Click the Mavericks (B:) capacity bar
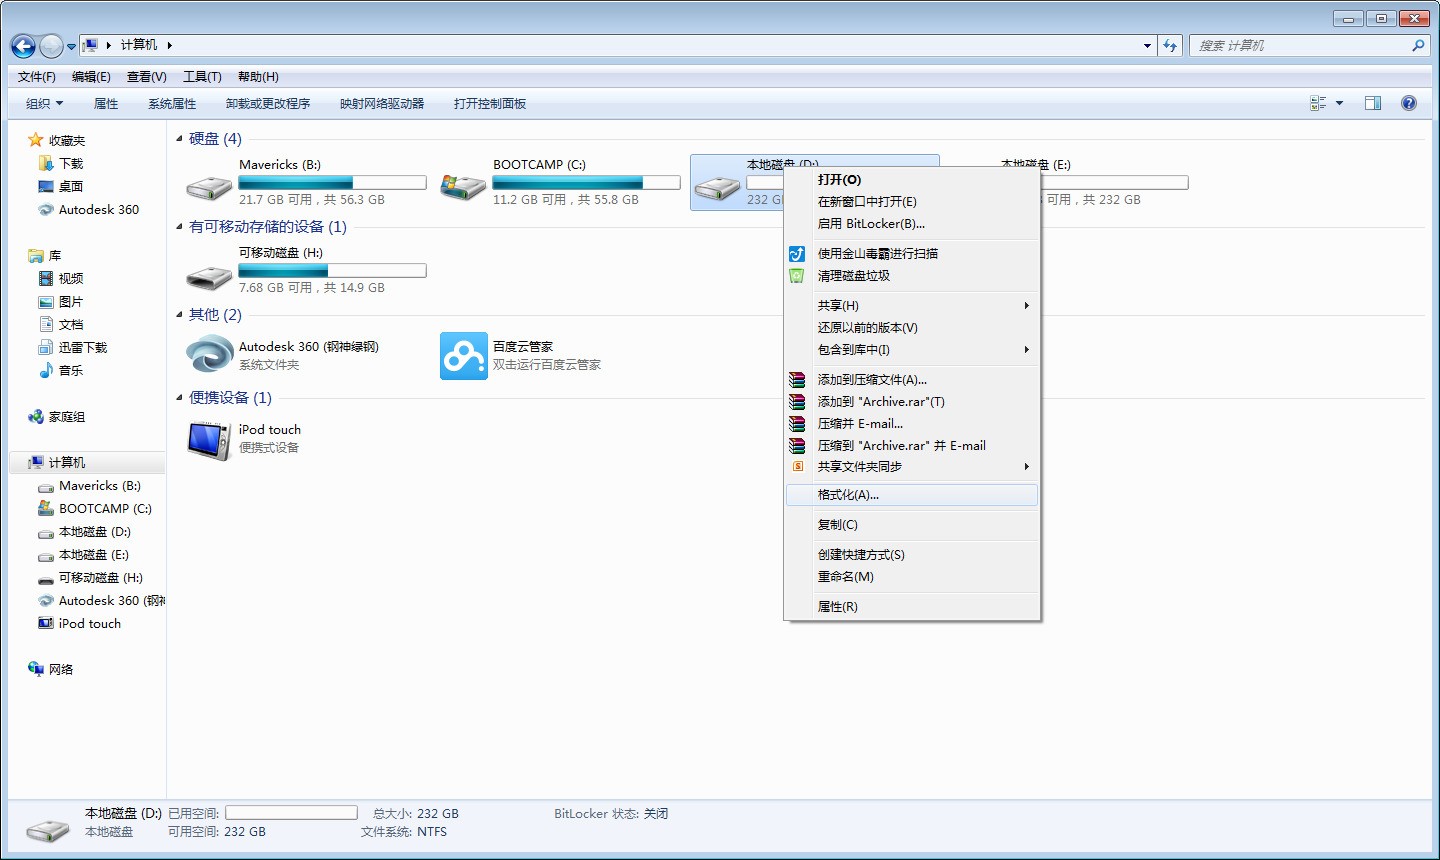Viewport: 1440px width, 860px height. (332, 182)
